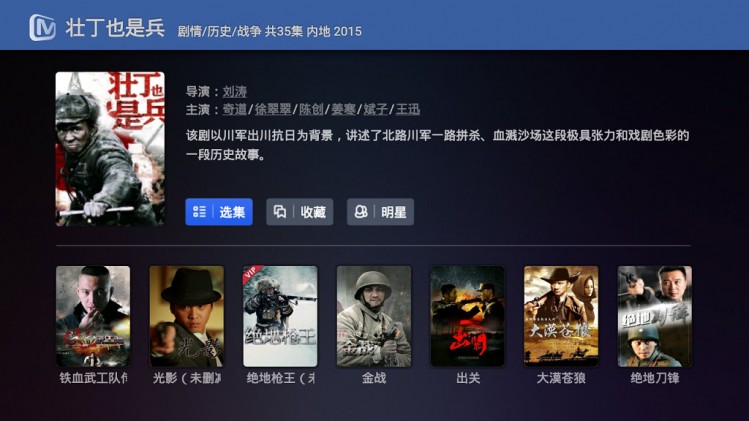
Task: Click the Mango TV logo icon
Action: point(43,27)
